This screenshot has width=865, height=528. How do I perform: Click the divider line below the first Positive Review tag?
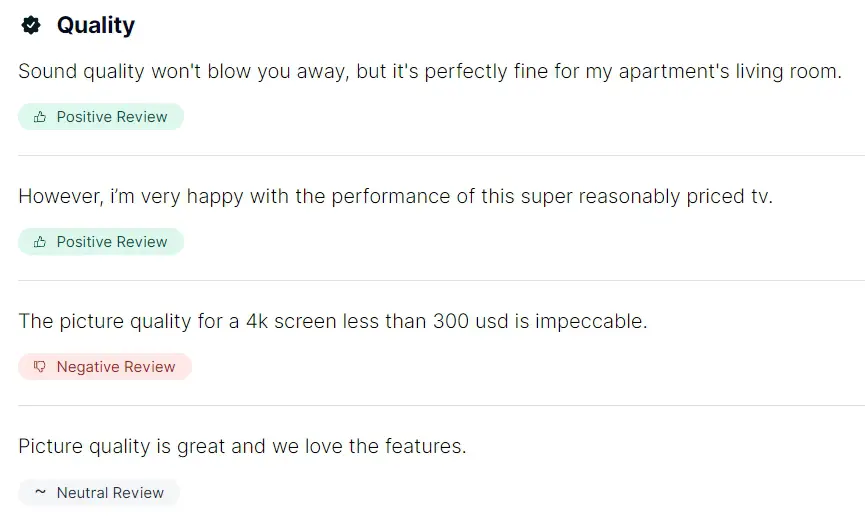[441, 156]
